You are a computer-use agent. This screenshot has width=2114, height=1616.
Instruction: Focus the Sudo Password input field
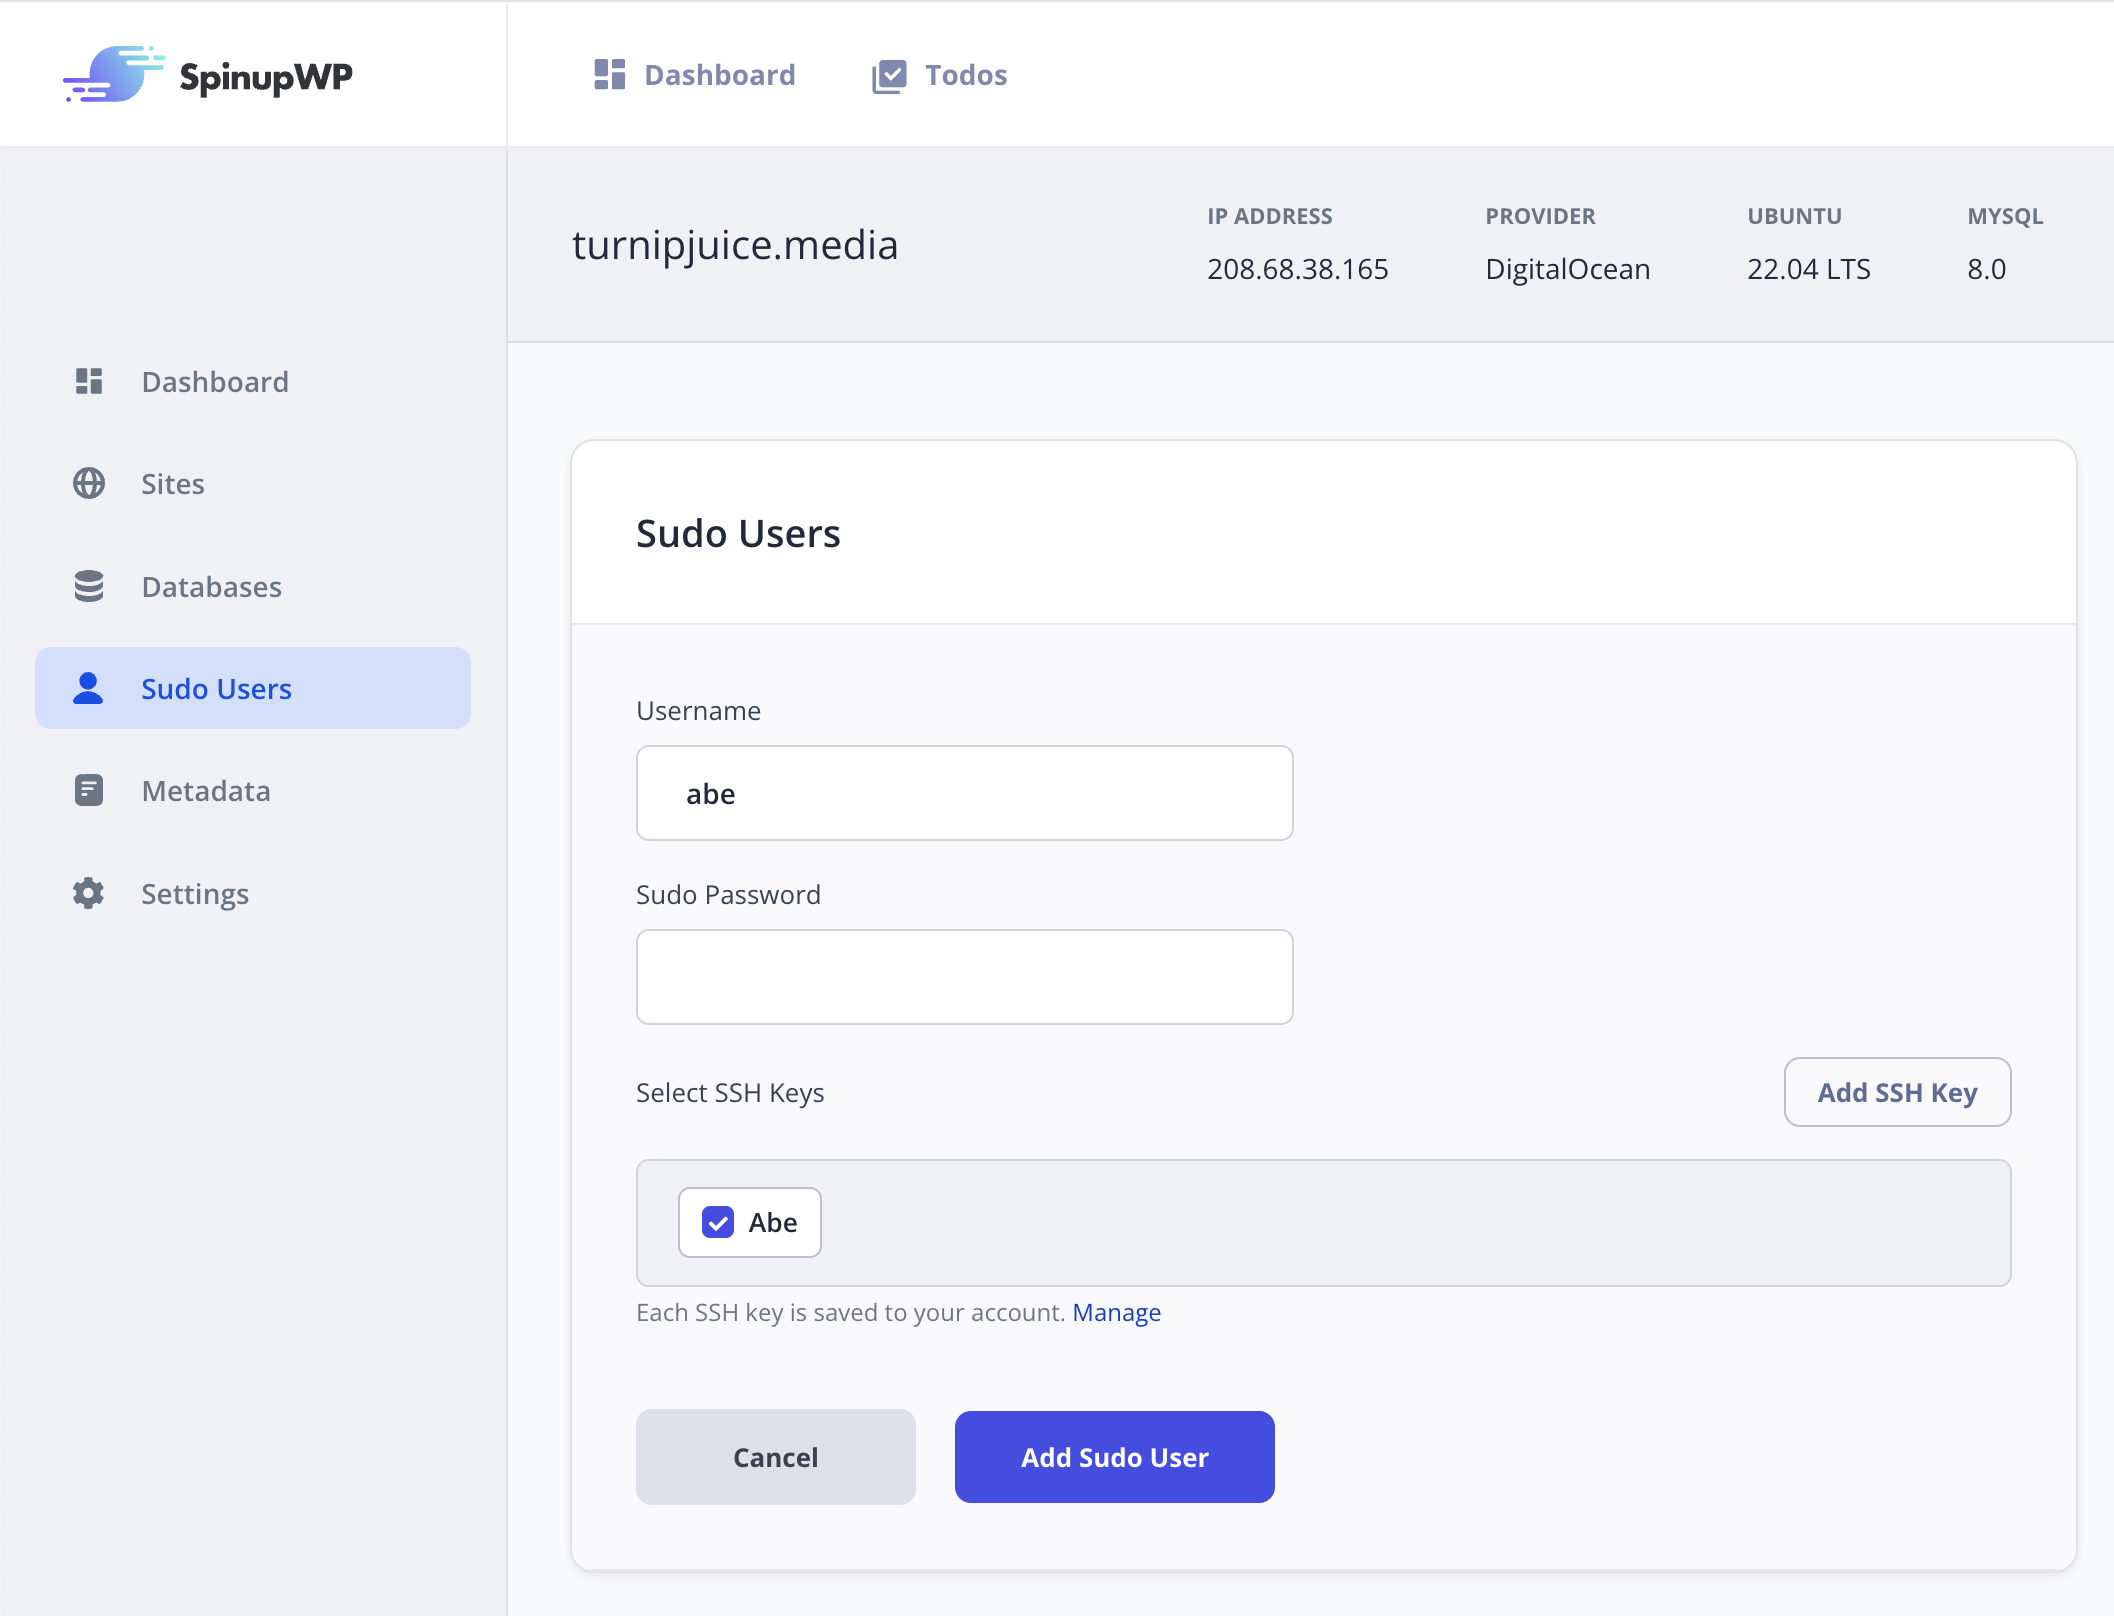pyautogui.click(x=965, y=977)
